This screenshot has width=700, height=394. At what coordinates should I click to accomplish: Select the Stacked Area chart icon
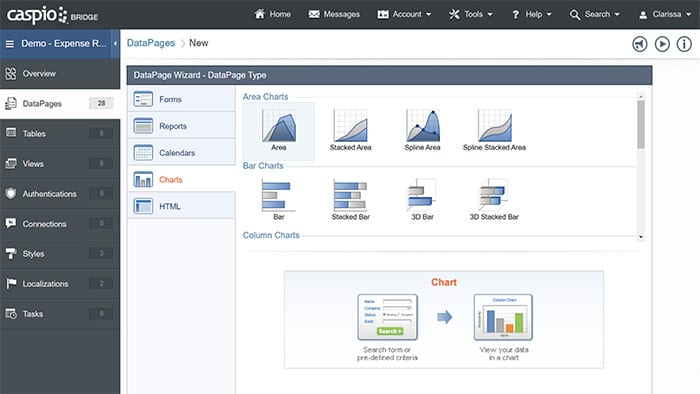click(x=350, y=127)
